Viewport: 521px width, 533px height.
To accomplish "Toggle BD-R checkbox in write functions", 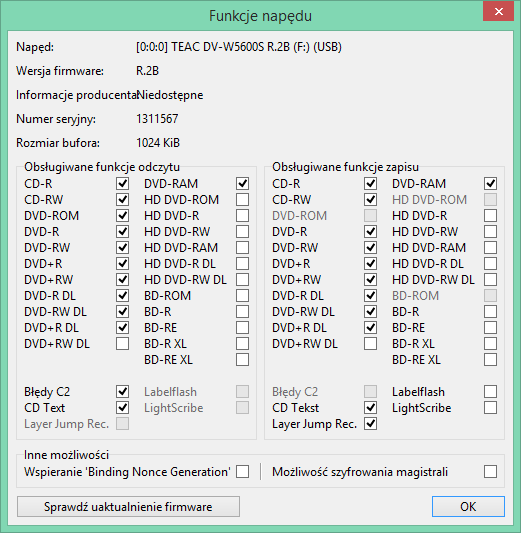I will (490, 311).
